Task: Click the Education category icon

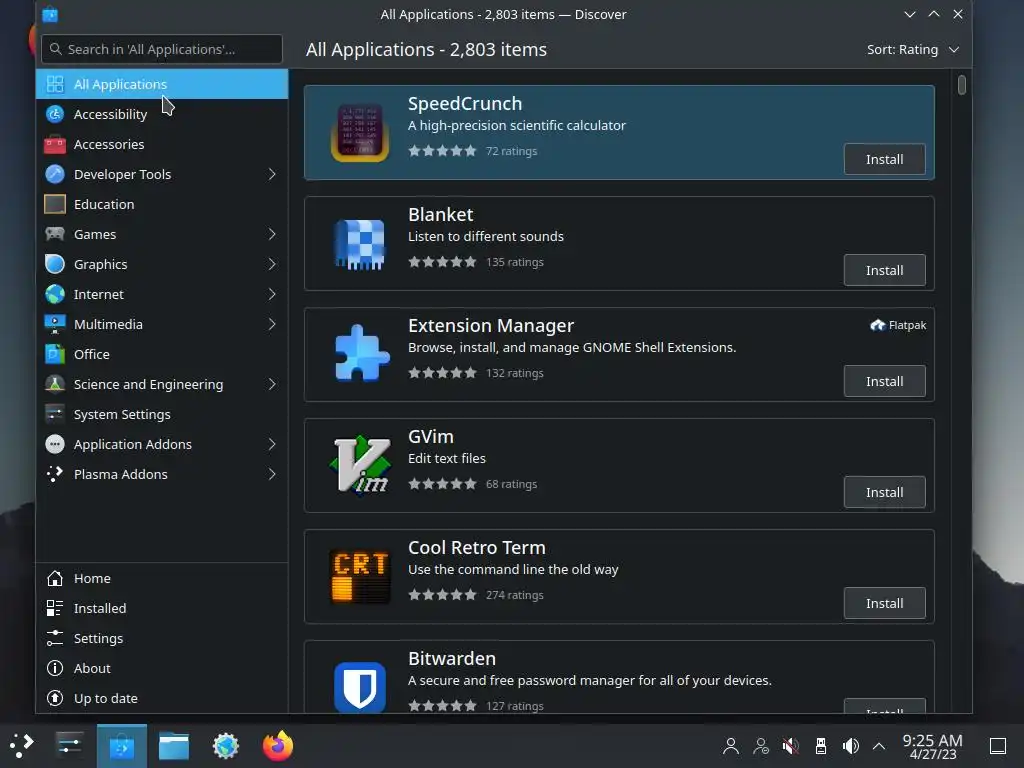Action: [x=55, y=204]
